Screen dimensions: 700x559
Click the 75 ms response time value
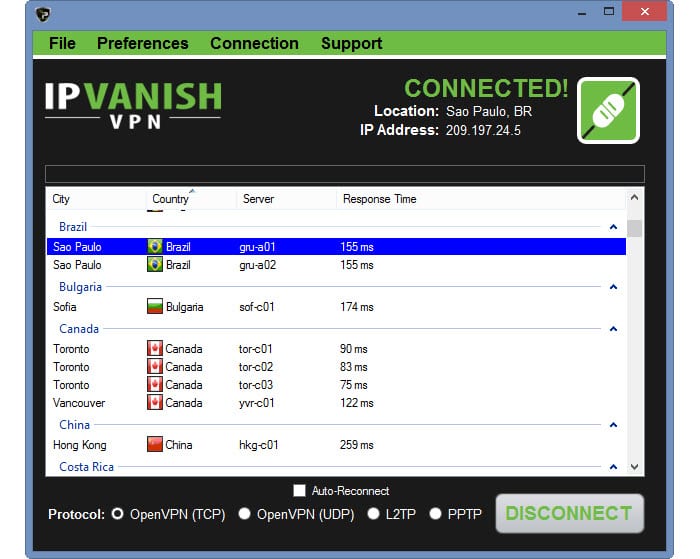coord(354,384)
